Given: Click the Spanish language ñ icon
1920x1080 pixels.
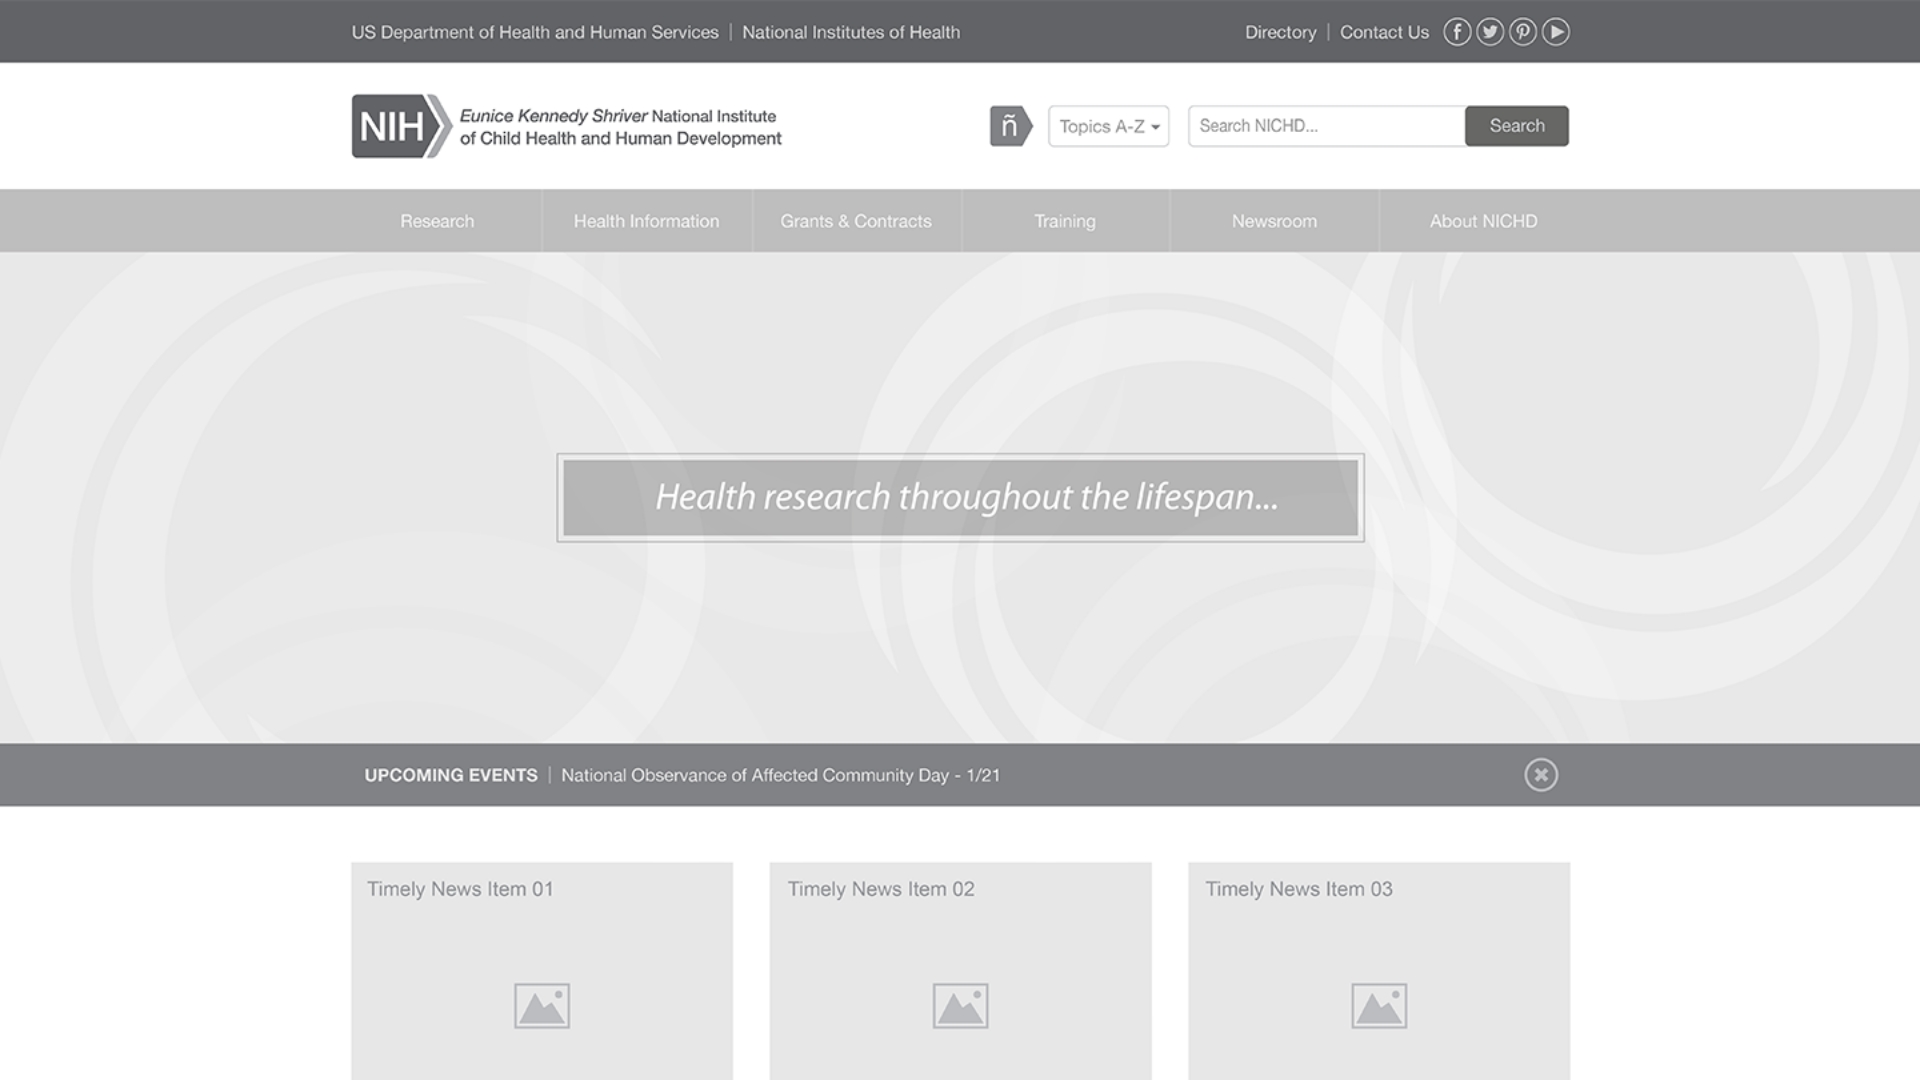Looking at the screenshot, I should (1010, 126).
